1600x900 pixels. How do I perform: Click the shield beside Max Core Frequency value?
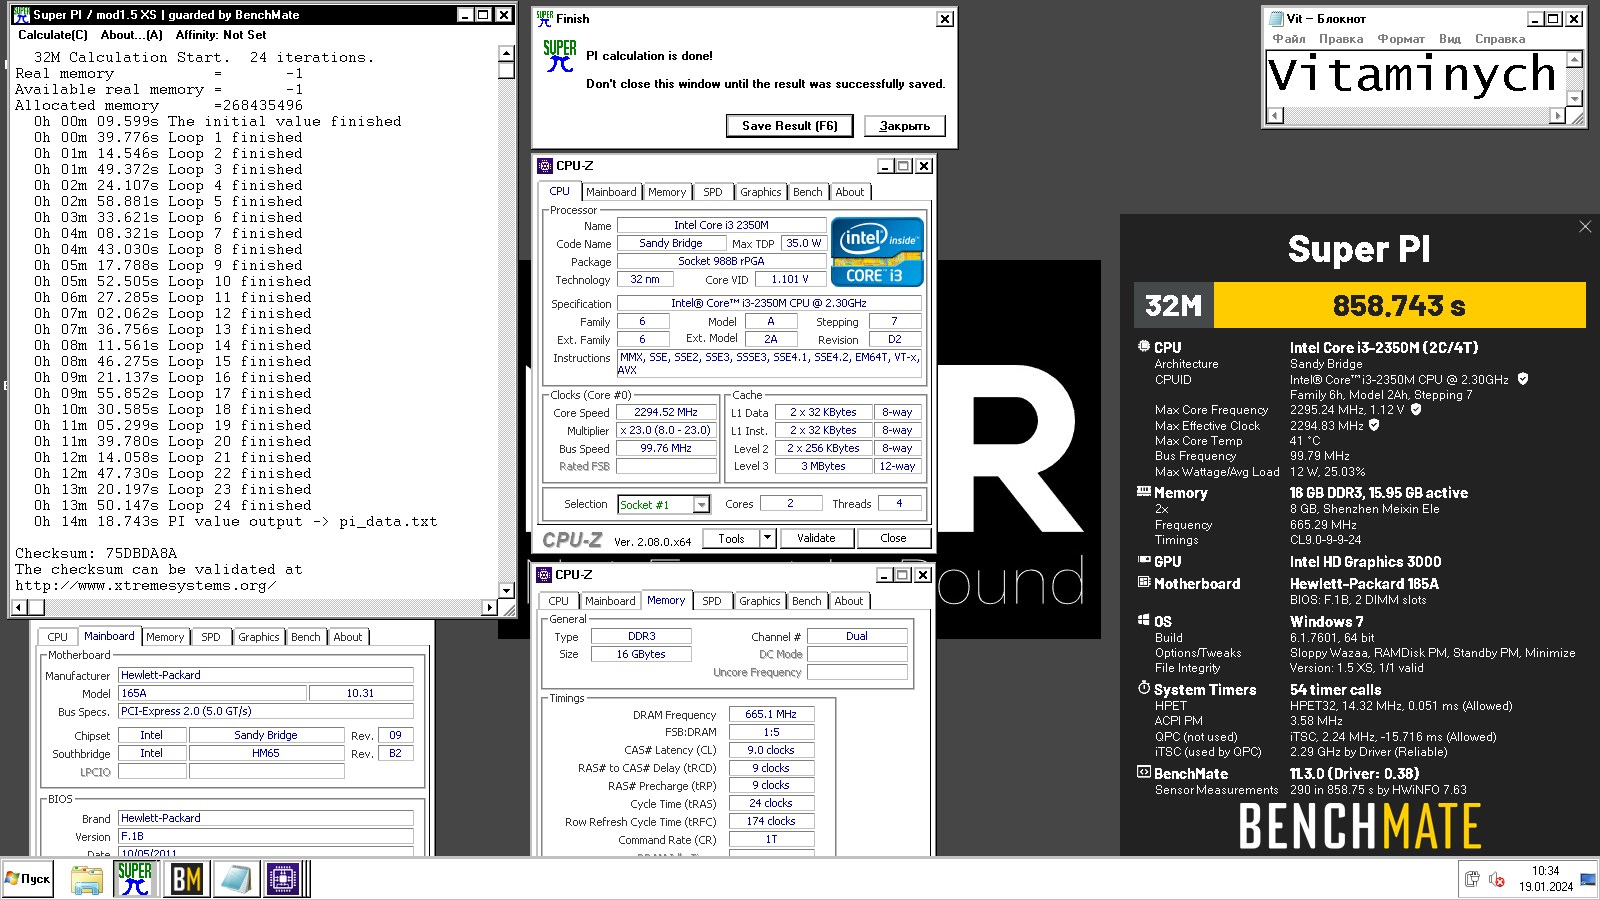[1416, 409]
